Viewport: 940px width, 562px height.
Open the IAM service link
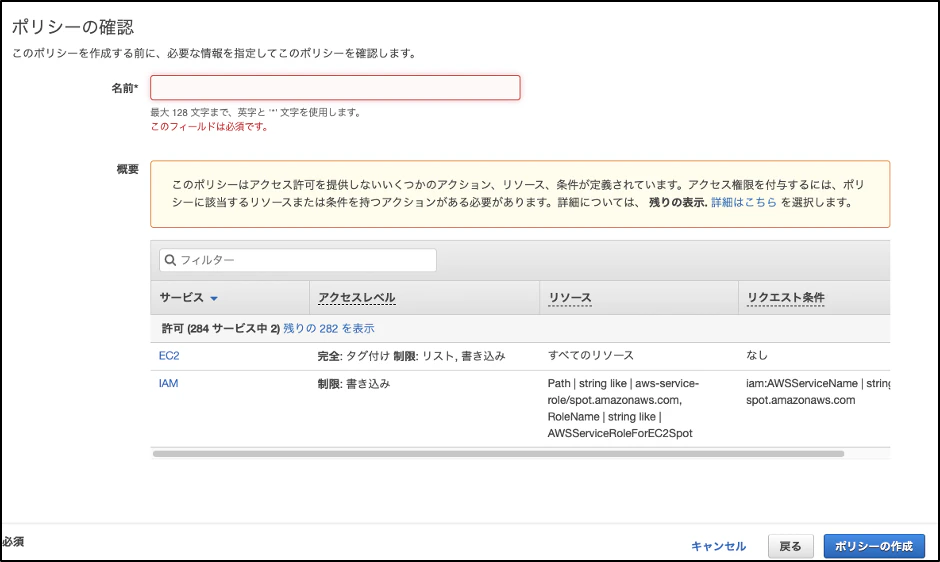click(168, 383)
